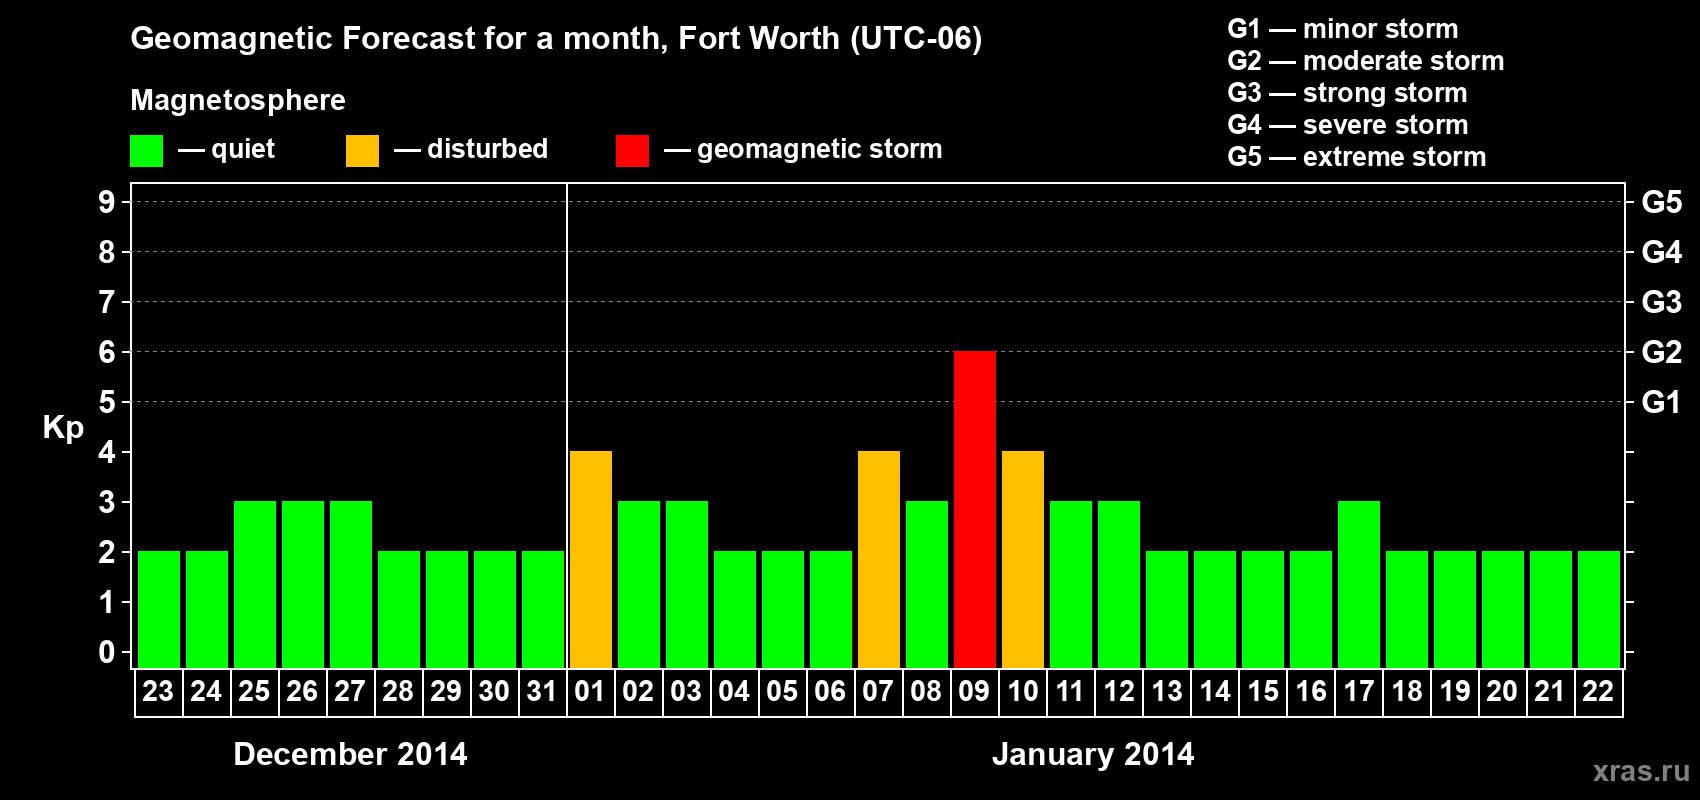The width and height of the screenshot is (1700, 800).
Task: Click the green bar for December 25
Action: point(255,584)
